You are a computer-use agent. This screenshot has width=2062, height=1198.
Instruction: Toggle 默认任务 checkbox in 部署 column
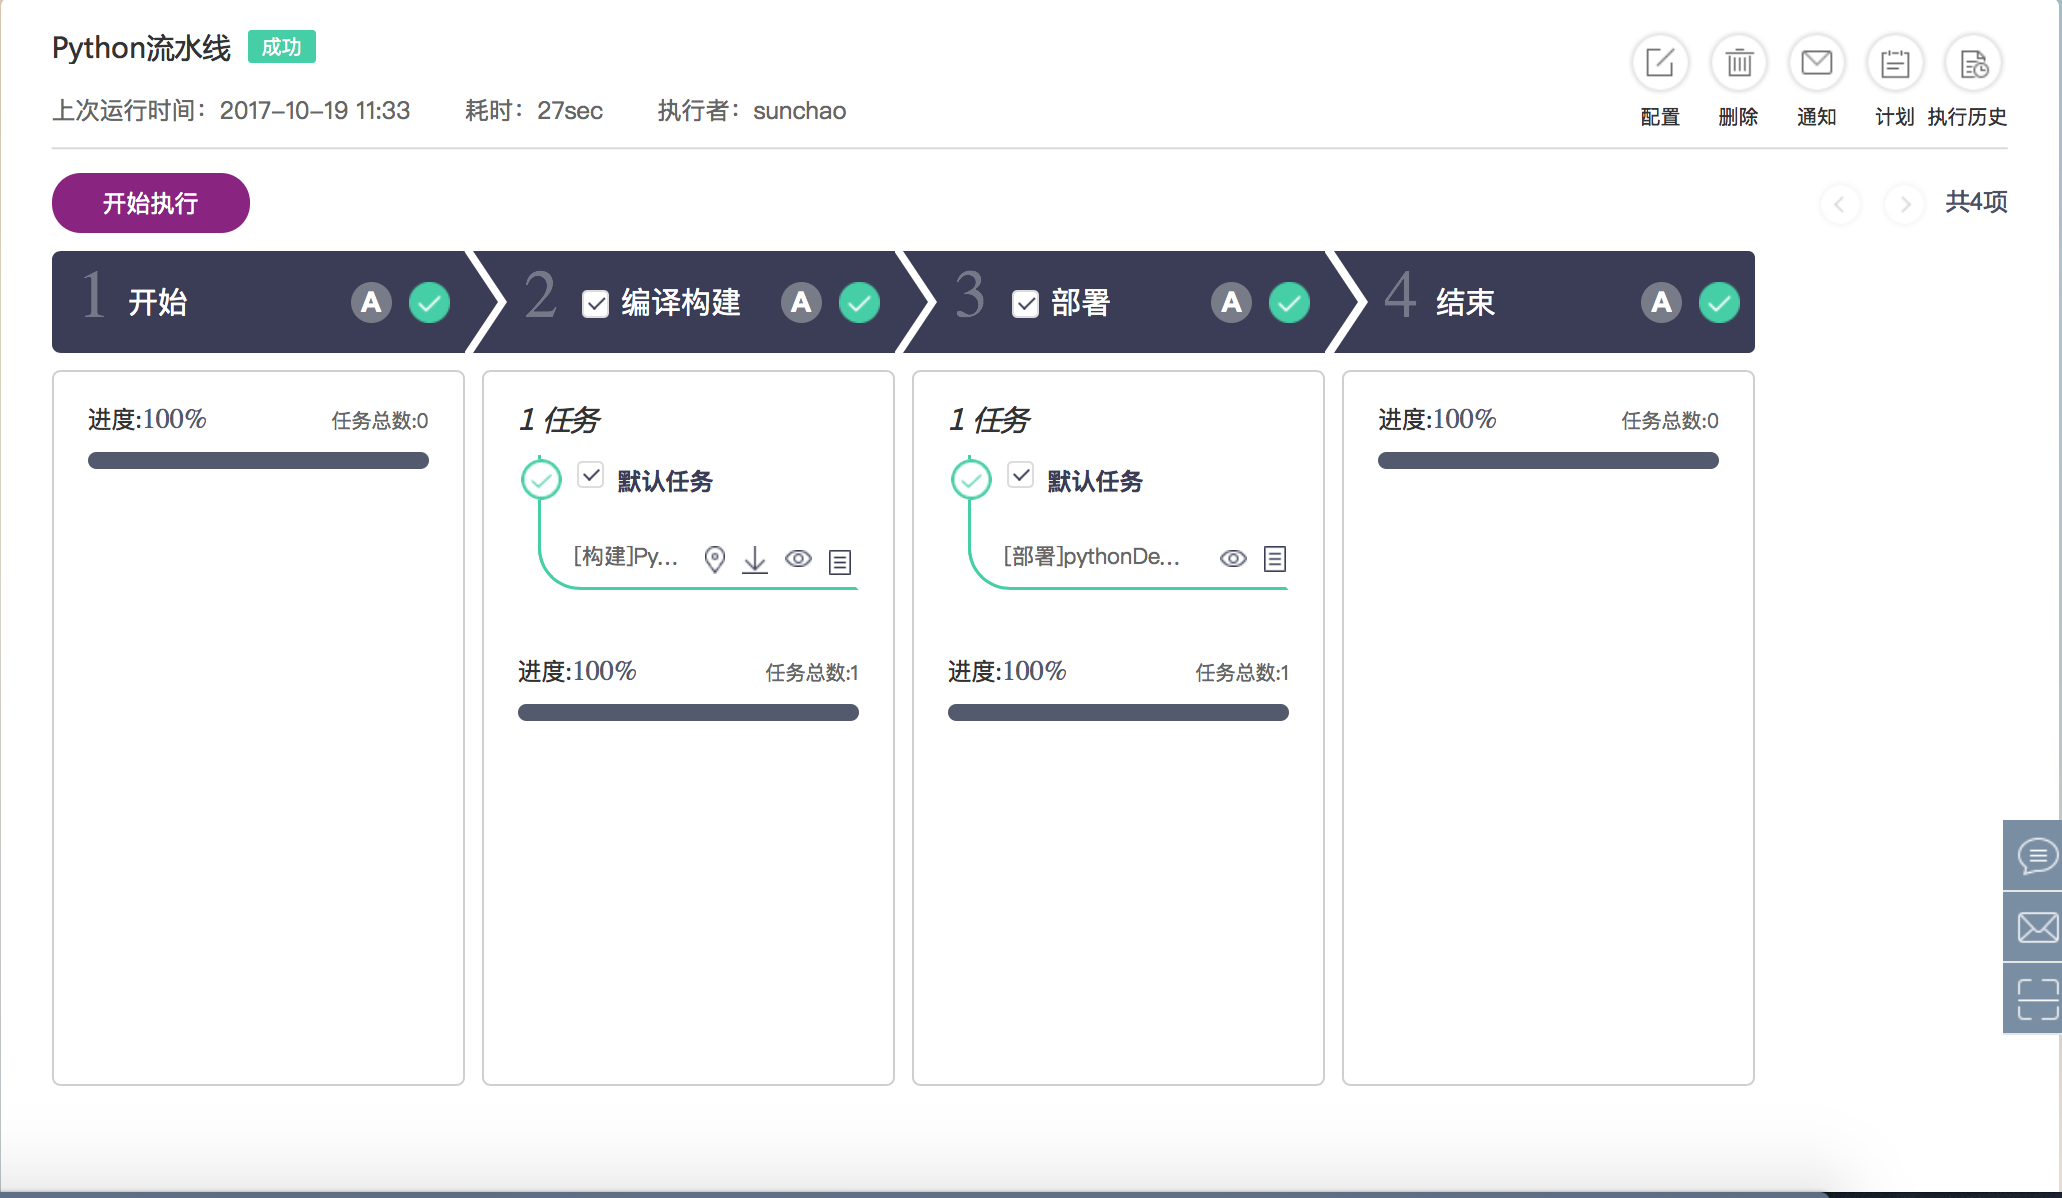point(1021,475)
